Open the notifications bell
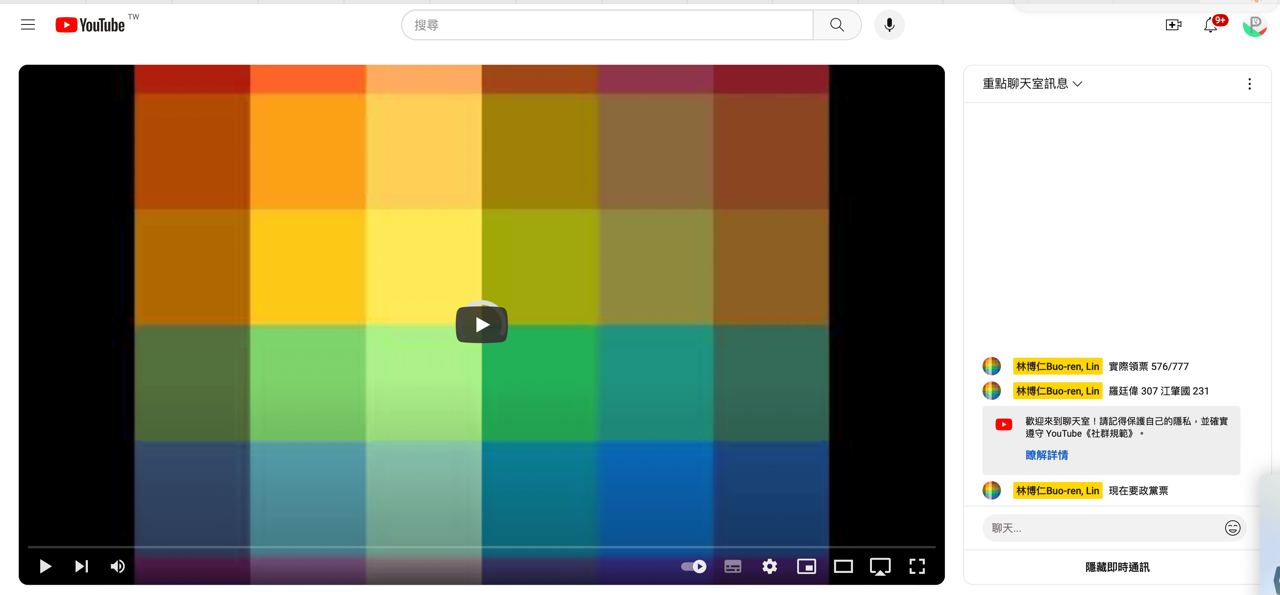 pyautogui.click(x=1211, y=25)
